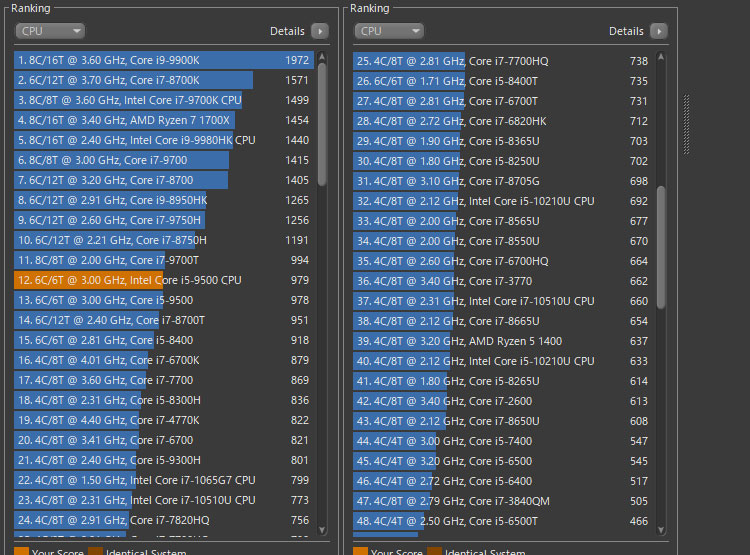
Task: Select the Core i7-6700 entry ranked 20
Action: pos(164,440)
